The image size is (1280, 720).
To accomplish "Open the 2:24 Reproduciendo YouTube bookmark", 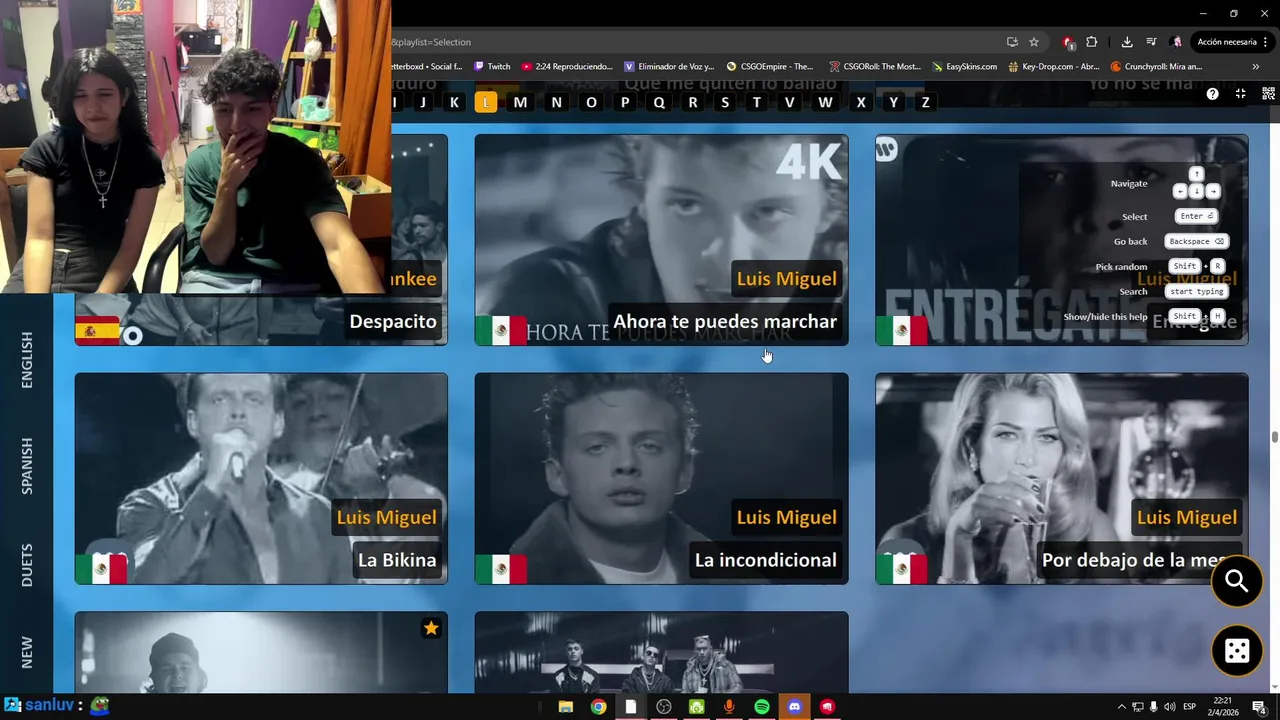I will 567,67.
